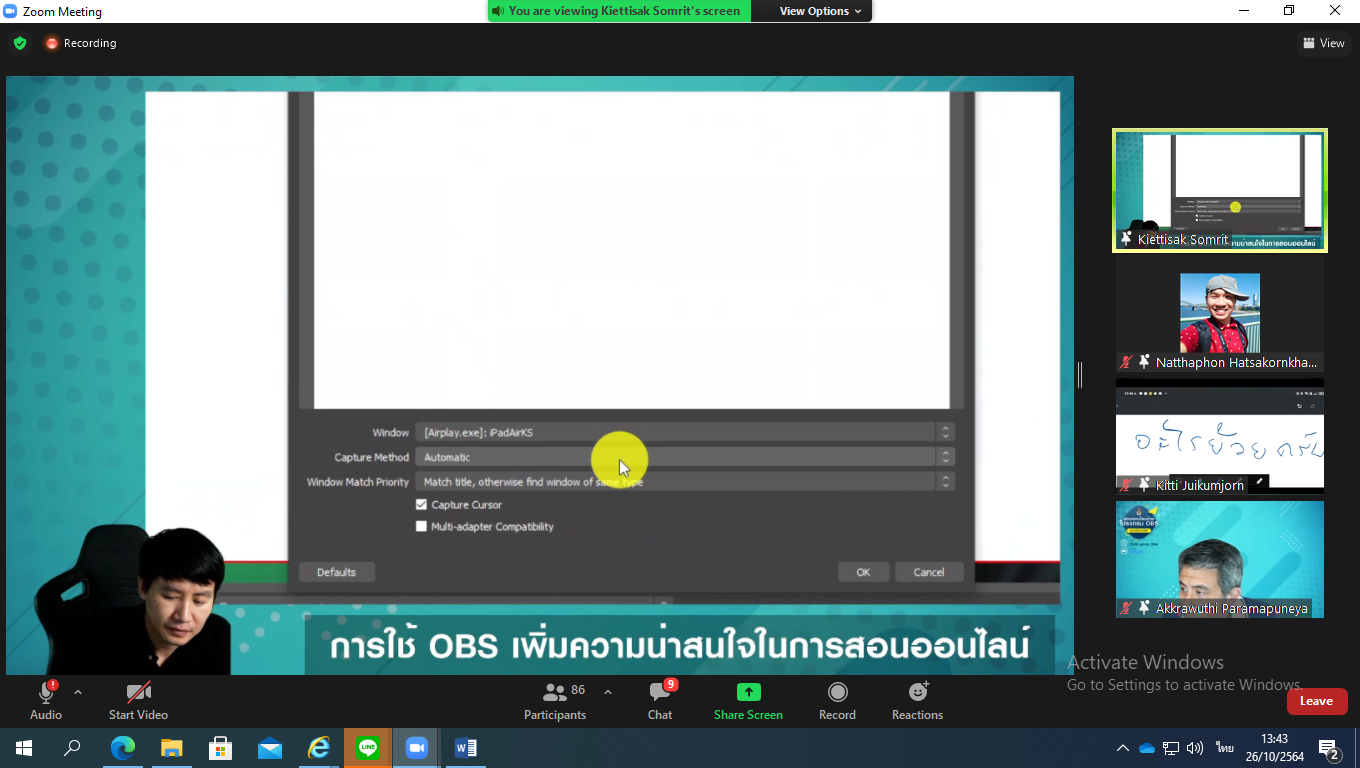
Task: Enable Multi-adapter Compatibility checkbox
Action: click(x=422, y=526)
